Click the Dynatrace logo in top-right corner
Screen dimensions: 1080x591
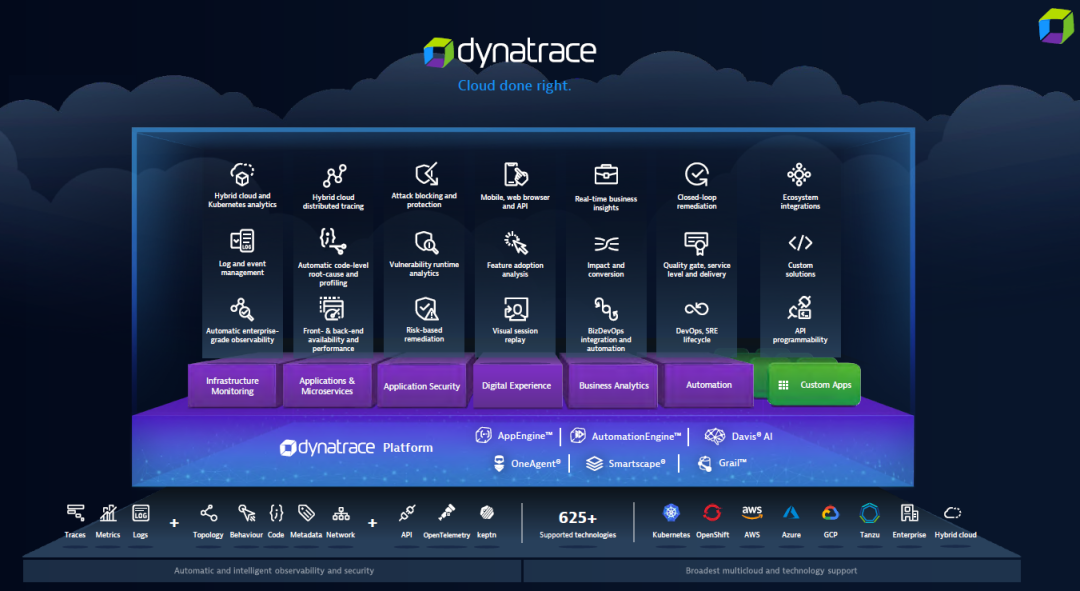[1055, 25]
